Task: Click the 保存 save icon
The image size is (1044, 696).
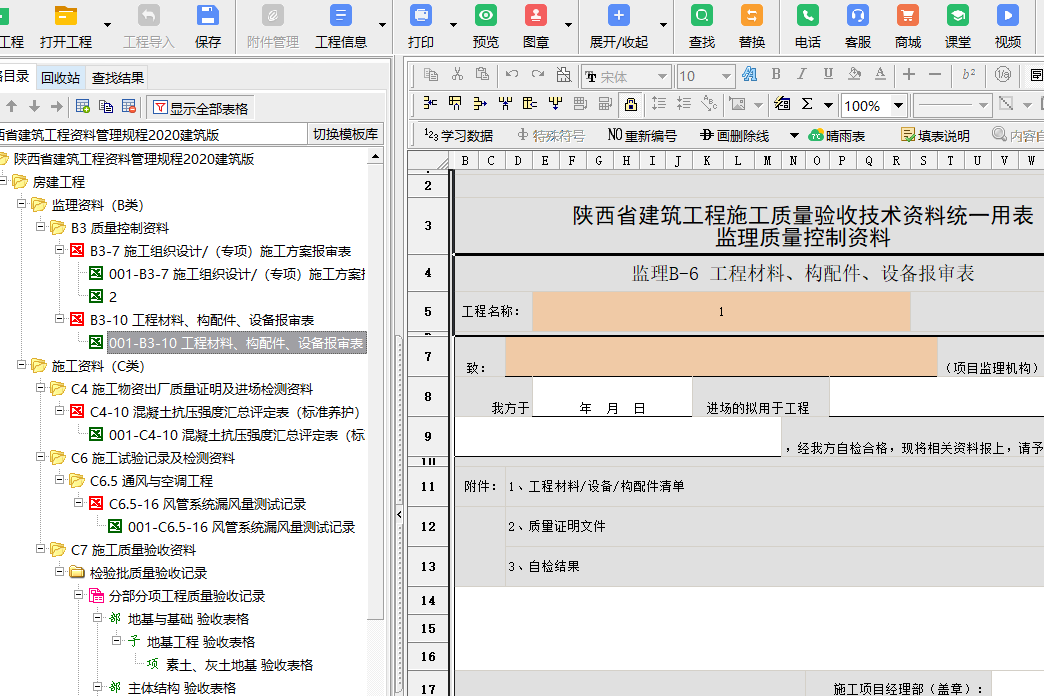Action: [x=208, y=16]
